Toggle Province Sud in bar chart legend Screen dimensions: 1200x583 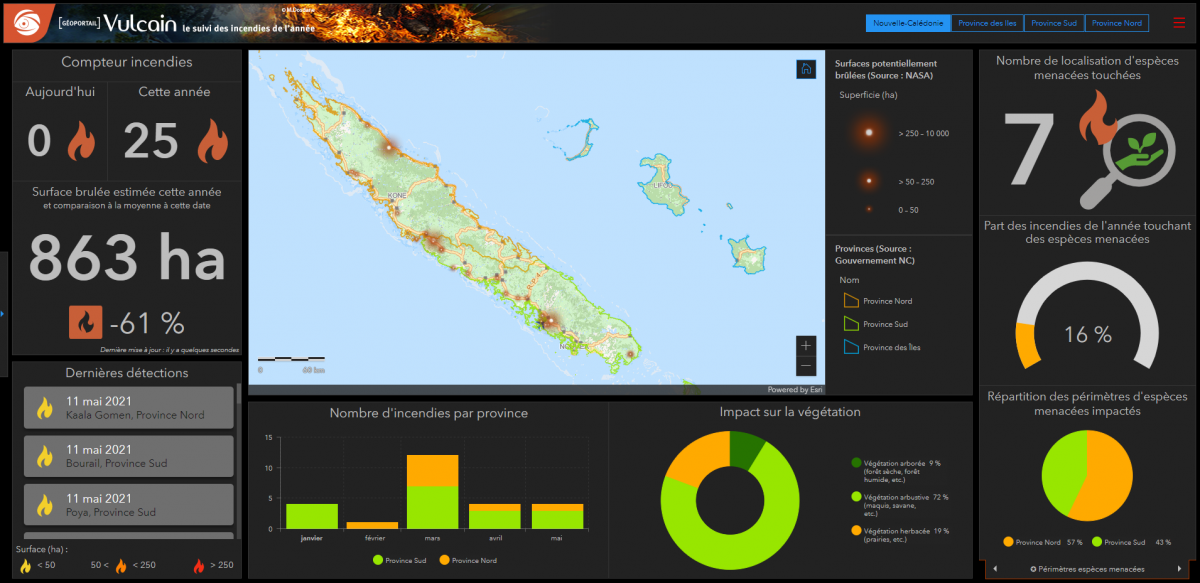pyautogui.click(x=399, y=560)
